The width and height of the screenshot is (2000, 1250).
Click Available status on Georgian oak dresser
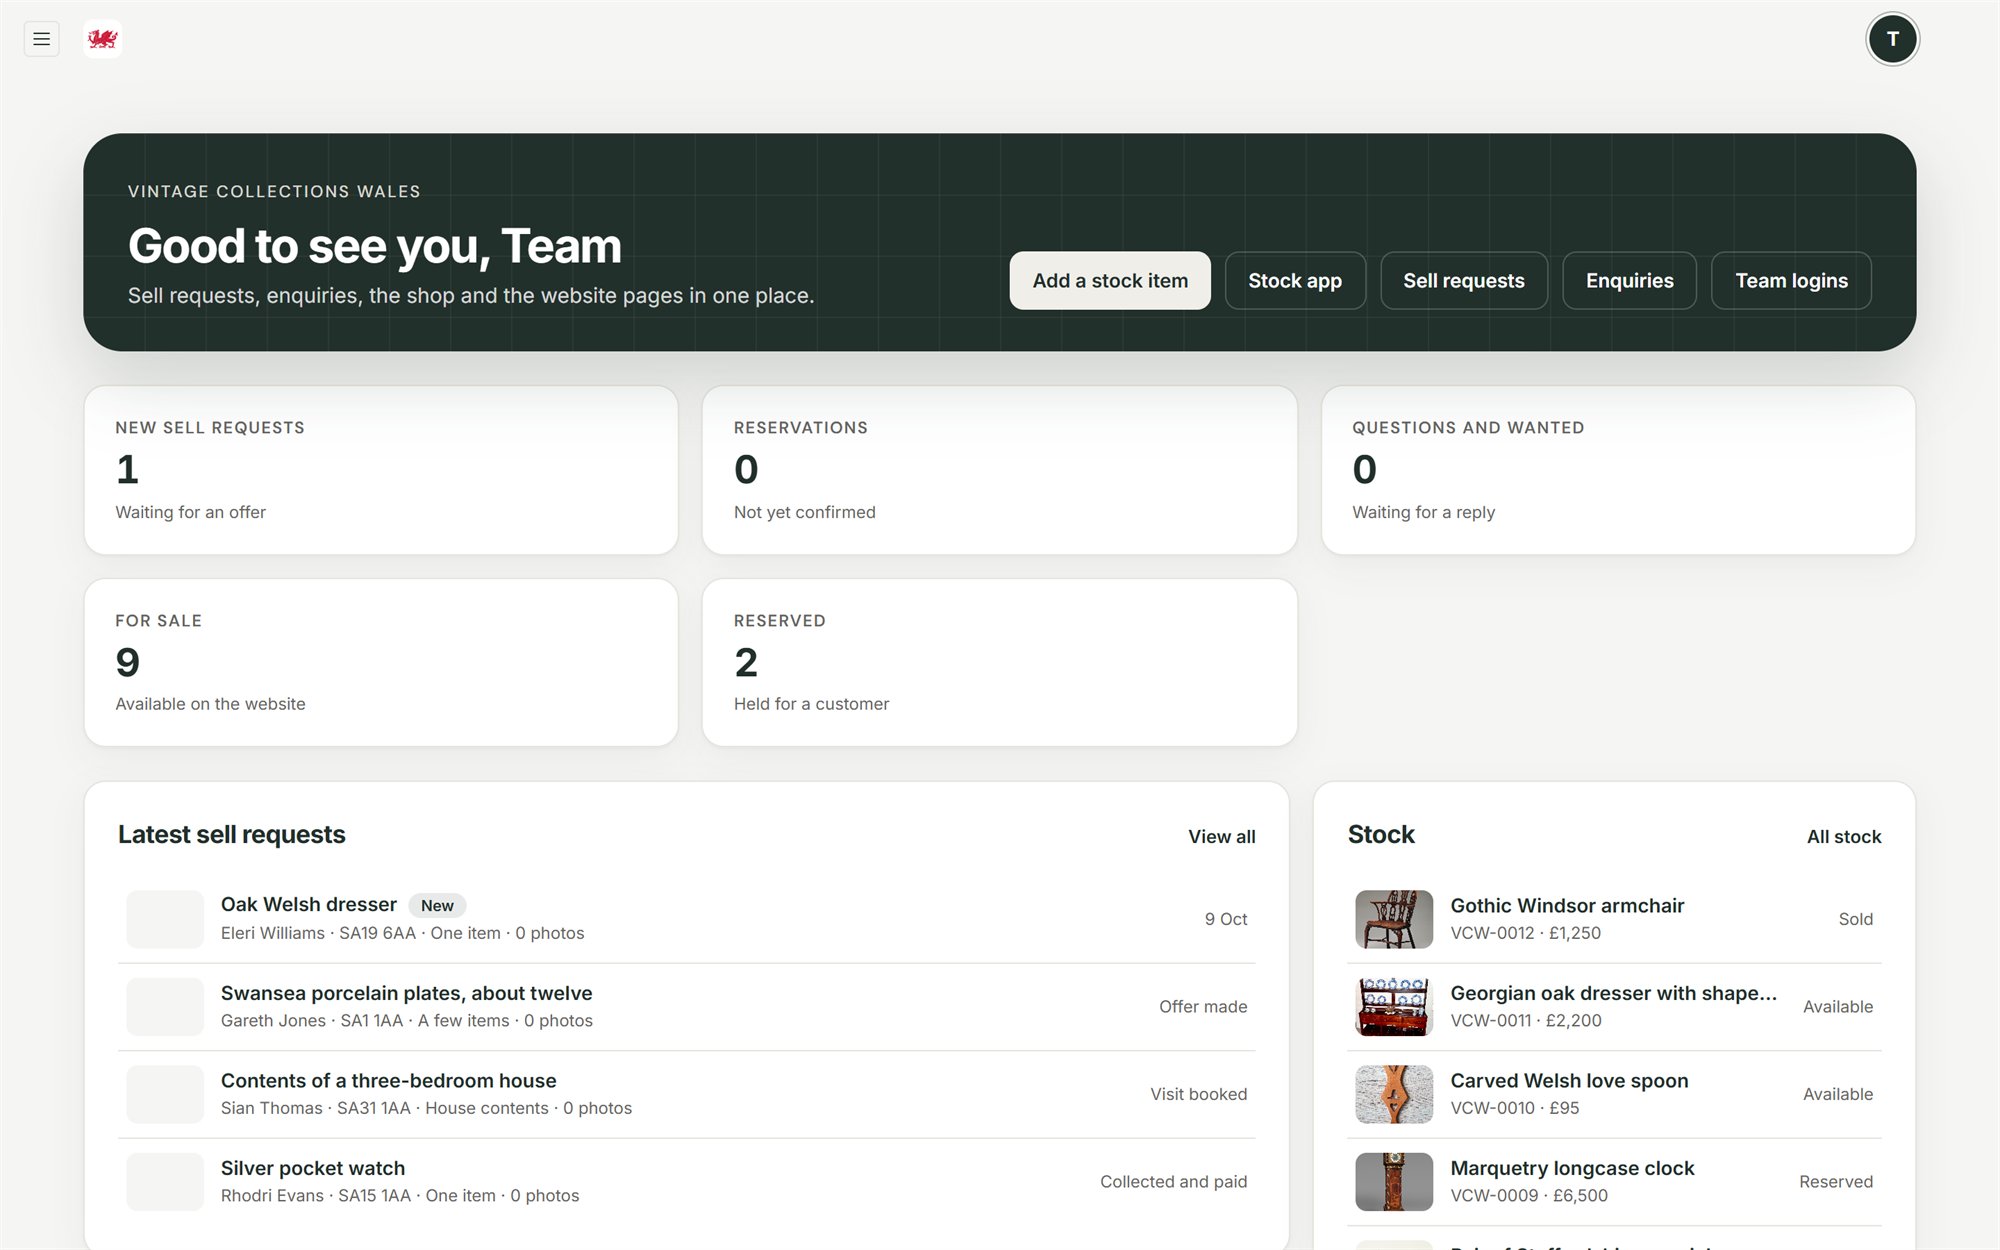[x=1837, y=1007]
